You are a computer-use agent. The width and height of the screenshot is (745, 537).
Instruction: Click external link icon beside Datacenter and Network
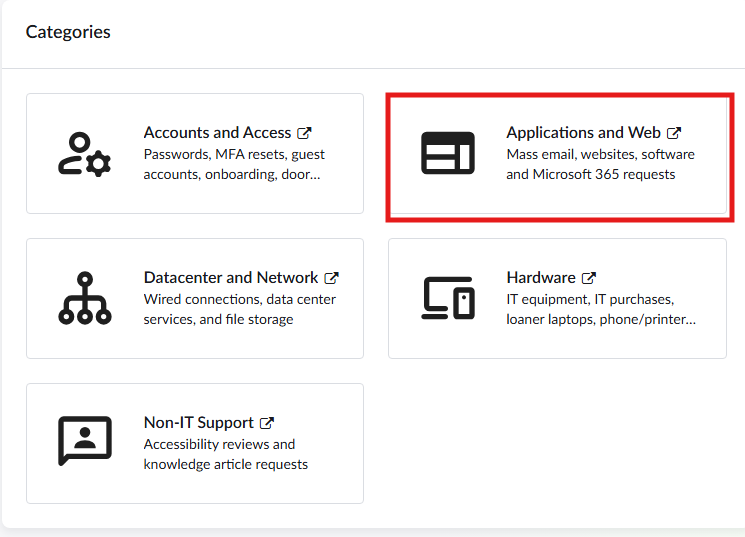click(332, 278)
